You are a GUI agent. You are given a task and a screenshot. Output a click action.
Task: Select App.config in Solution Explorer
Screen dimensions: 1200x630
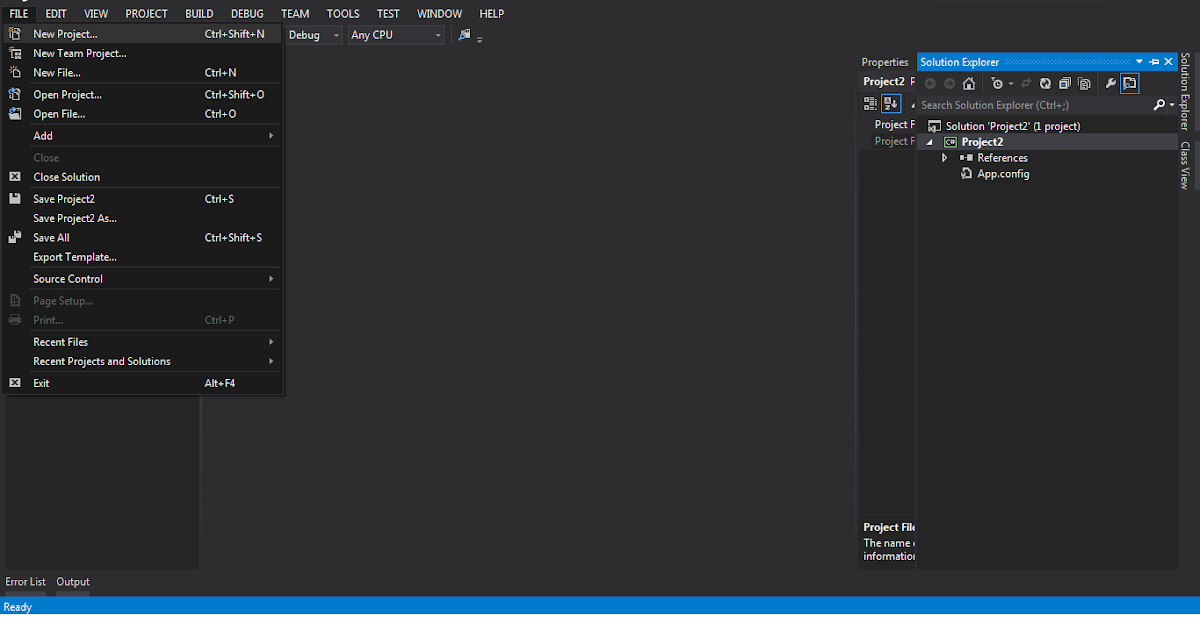1003,173
